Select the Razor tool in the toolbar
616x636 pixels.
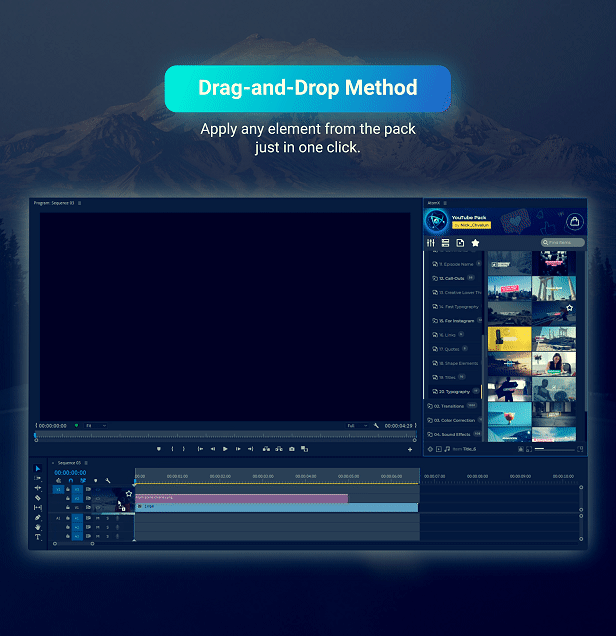[x=38, y=498]
